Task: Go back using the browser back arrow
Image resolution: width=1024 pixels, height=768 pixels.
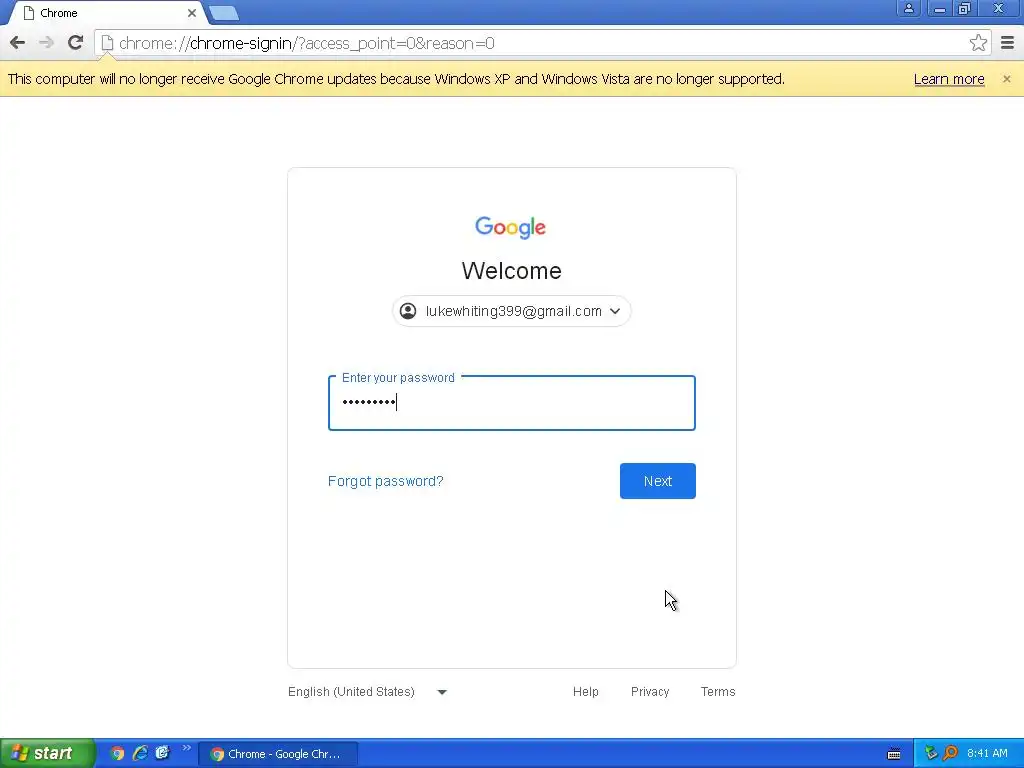Action: (18, 43)
